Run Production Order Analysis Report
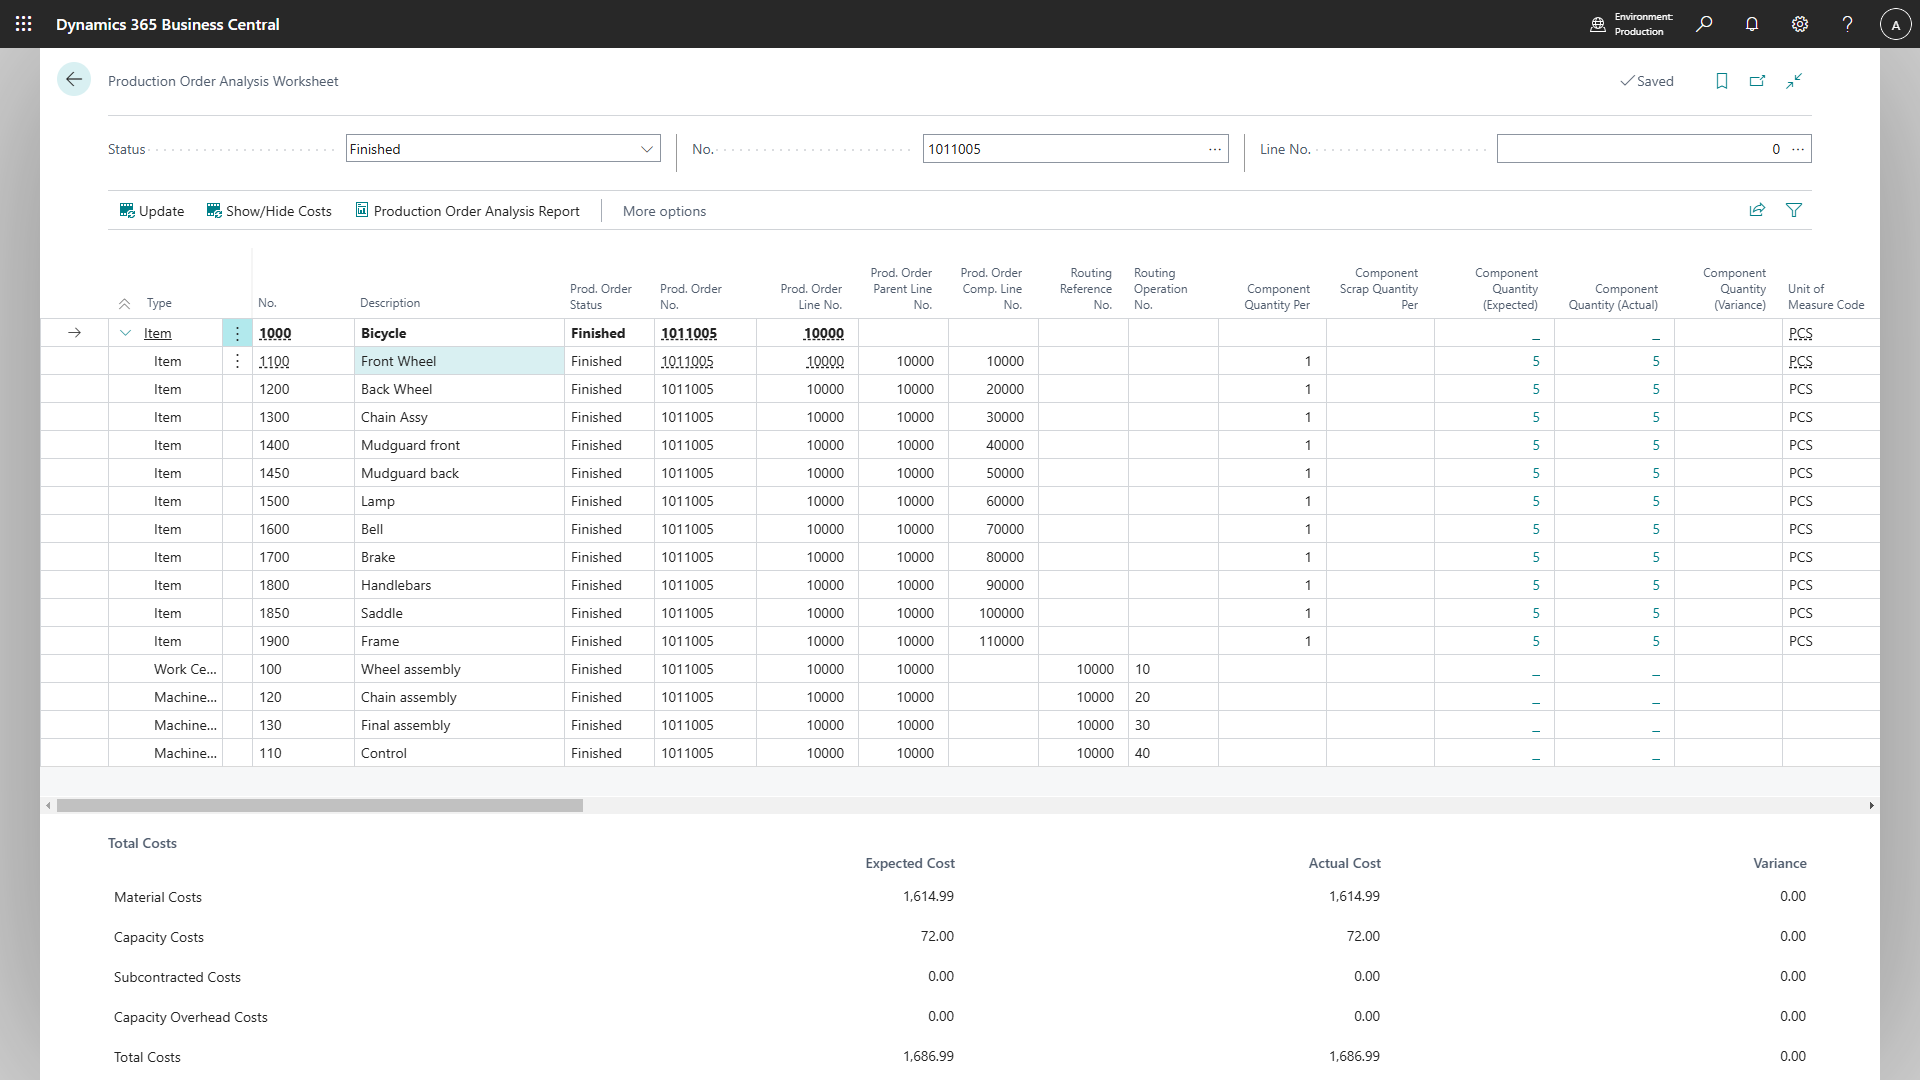Image resolution: width=1920 pixels, height=1080 pixels. (x=467, y=211)
